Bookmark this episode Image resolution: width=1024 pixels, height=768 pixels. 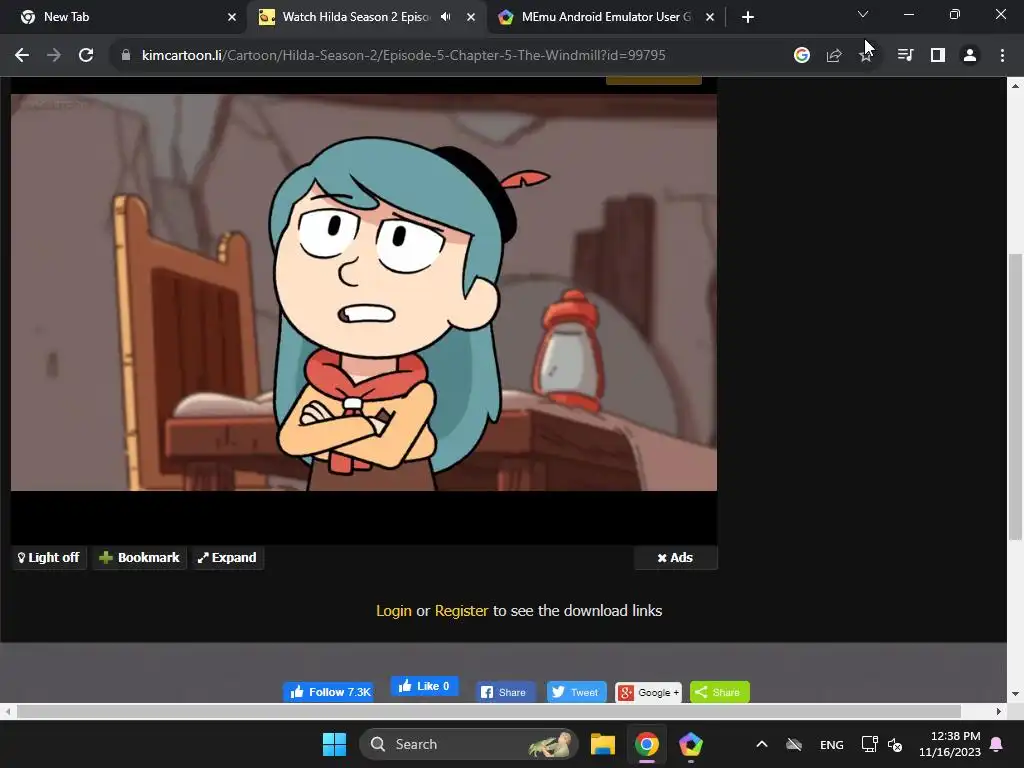[139, 558]
